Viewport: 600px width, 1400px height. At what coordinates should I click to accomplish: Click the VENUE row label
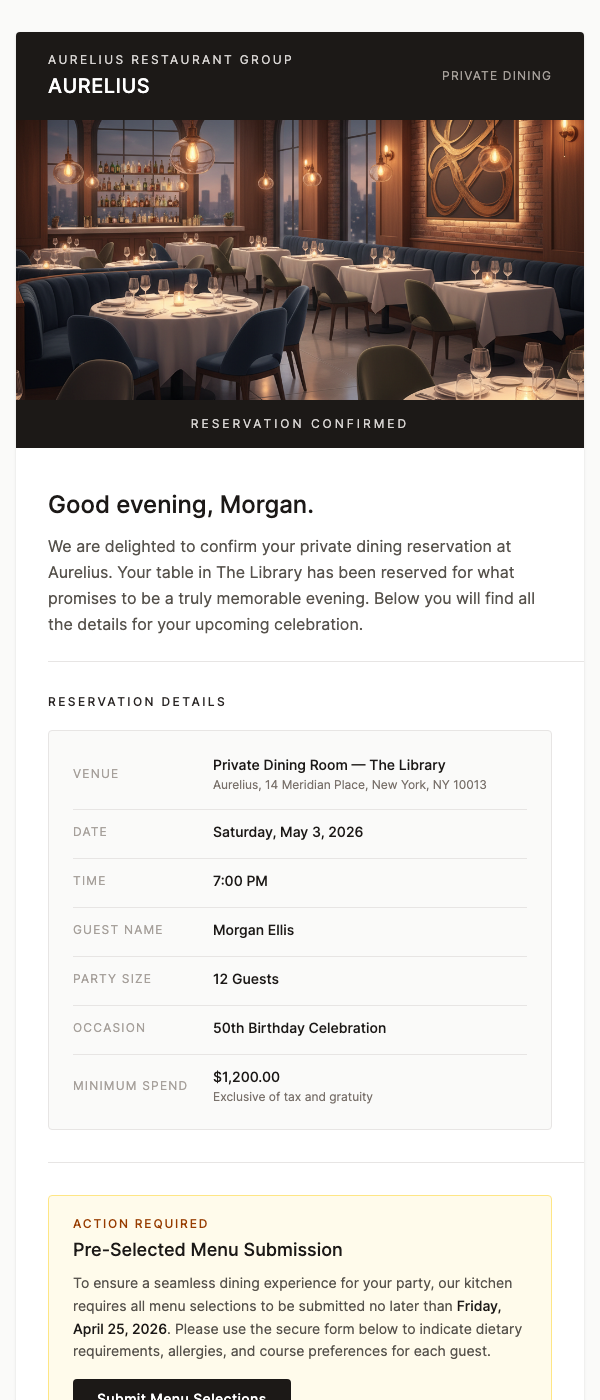pos(95,774)
